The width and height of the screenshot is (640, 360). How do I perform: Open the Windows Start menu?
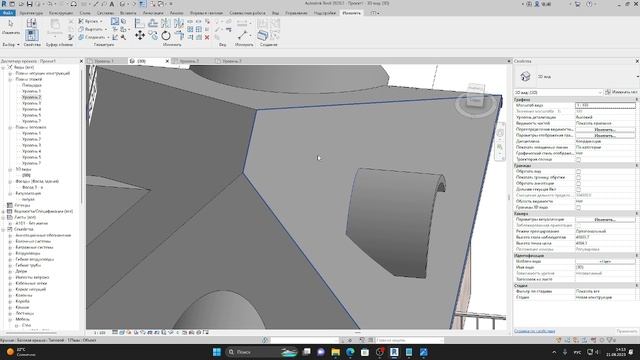(x=217, y=352)
